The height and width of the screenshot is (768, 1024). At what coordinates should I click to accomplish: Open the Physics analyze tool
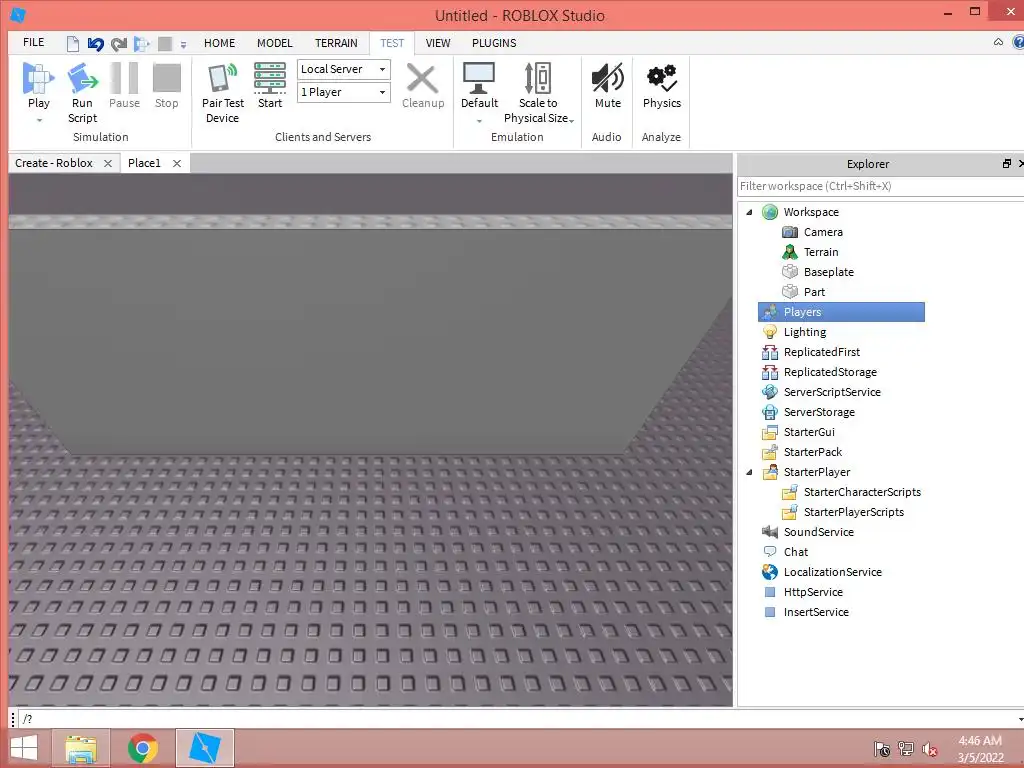tap(662, 86)
